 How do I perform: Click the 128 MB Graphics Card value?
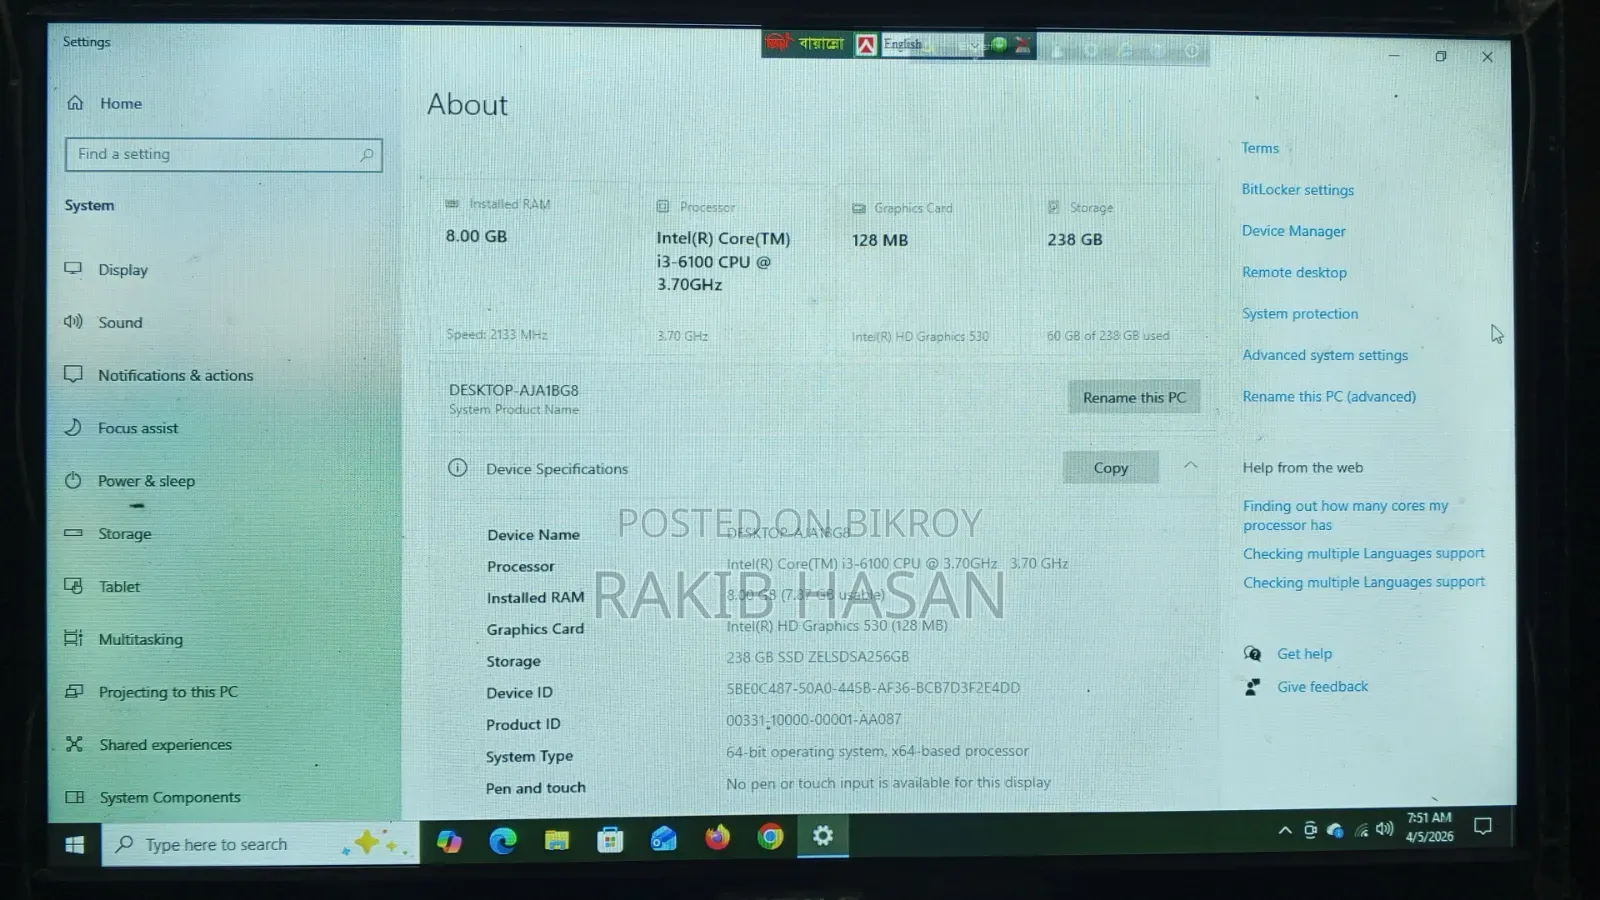click(880, 240)
